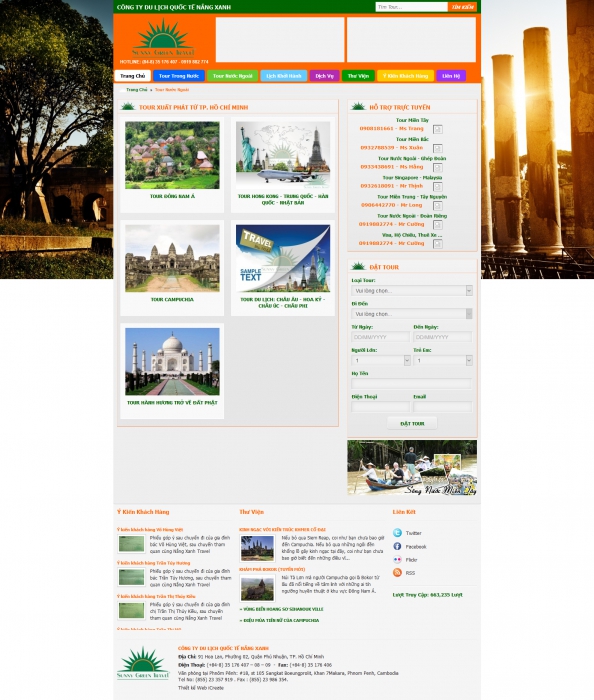Open chat icon beside Ms Xuân
The image size is (594, 700).
pos(438,148)
